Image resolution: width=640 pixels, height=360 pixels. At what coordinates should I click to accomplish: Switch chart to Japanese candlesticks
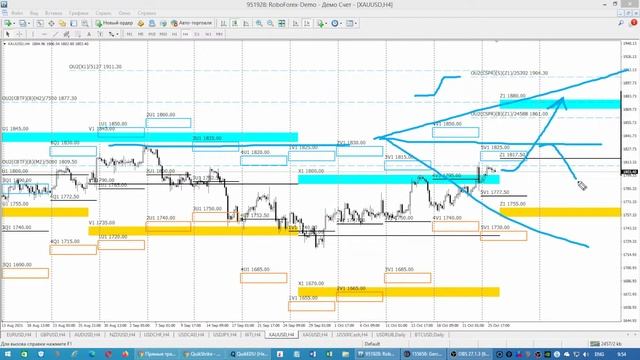point(235,24)
